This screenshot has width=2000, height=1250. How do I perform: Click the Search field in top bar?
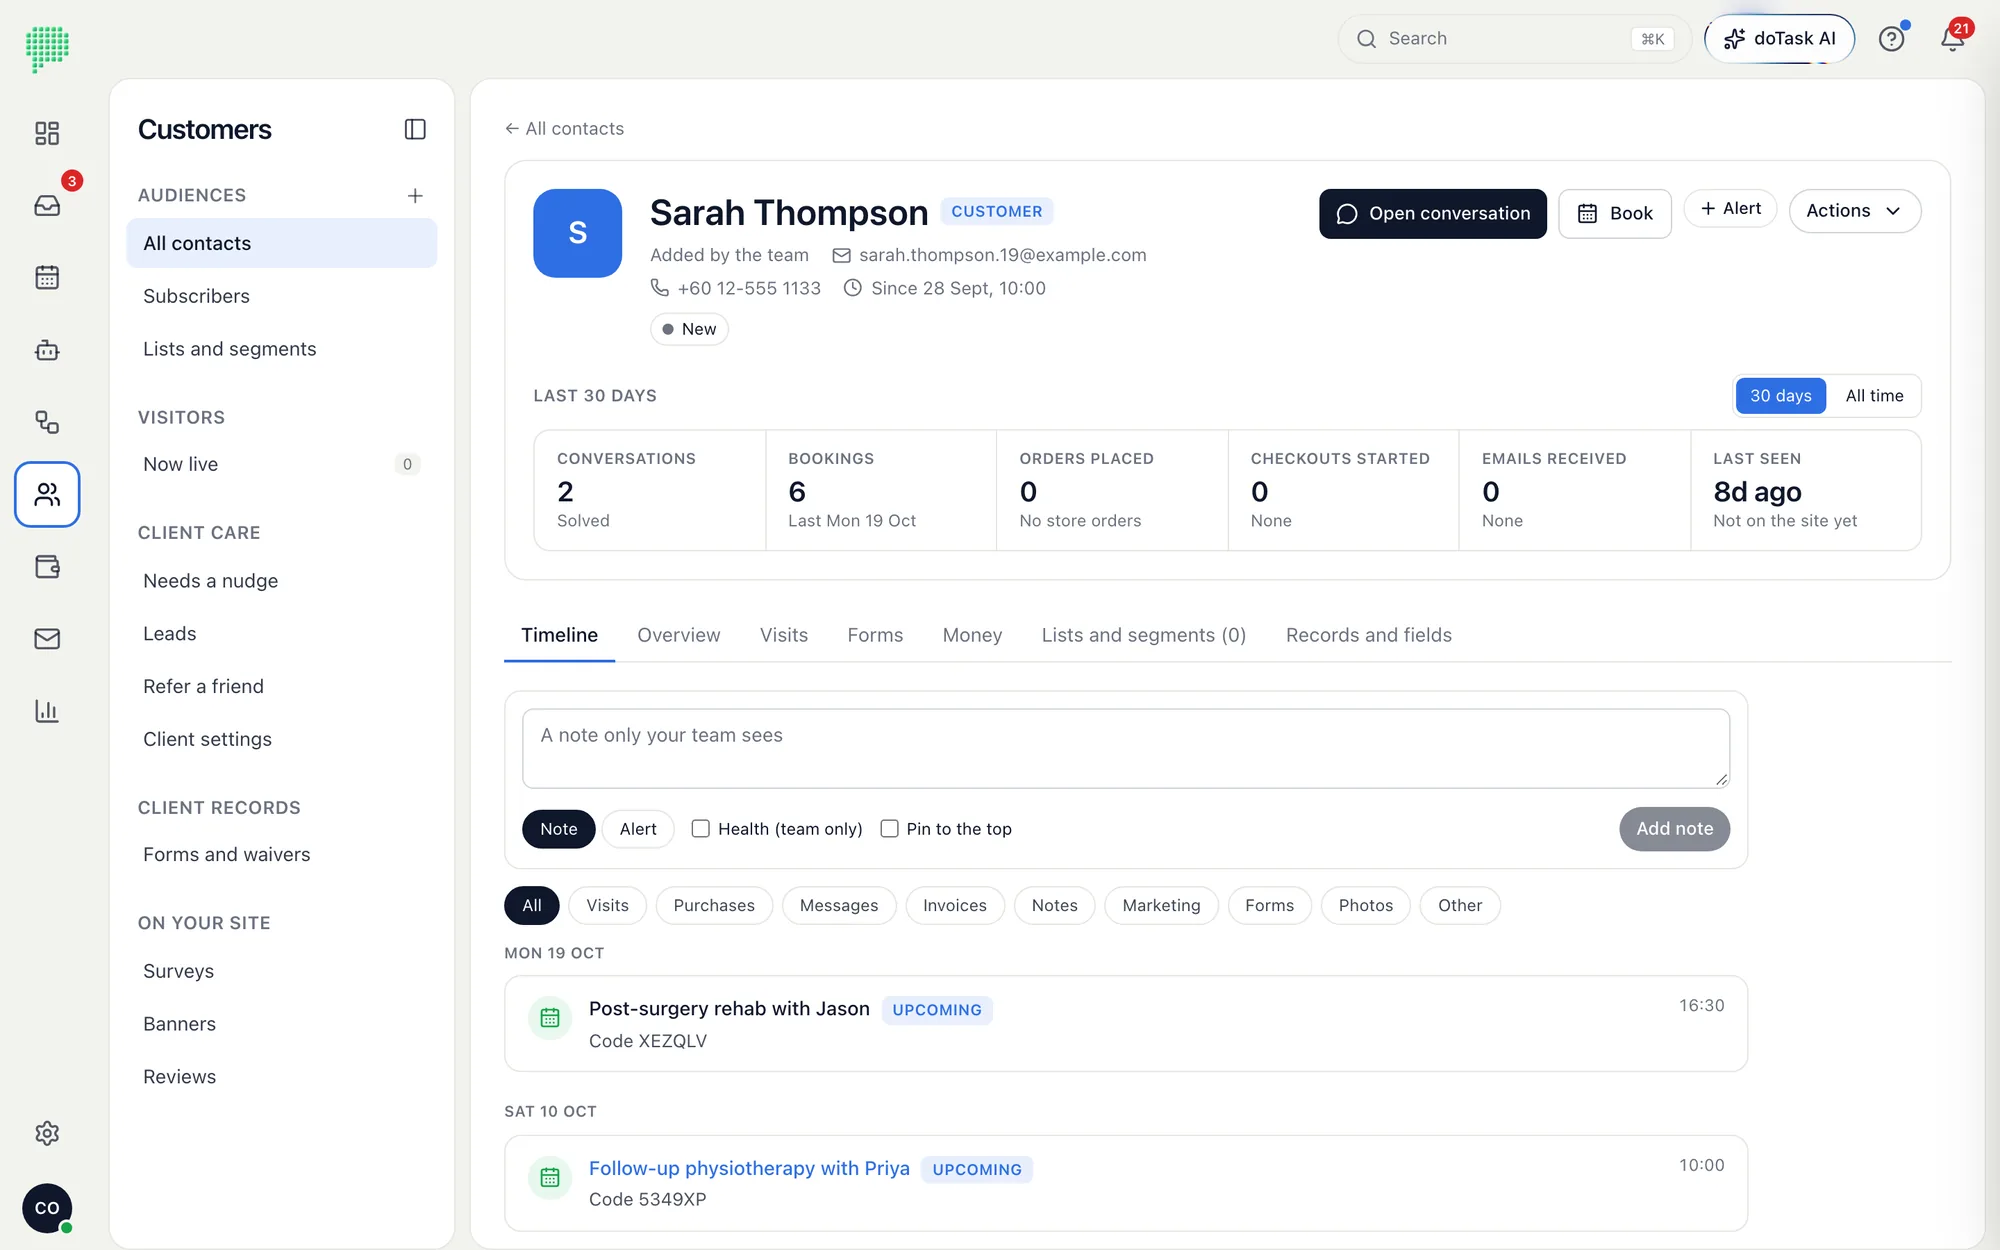pyautogui.click(x=1514, y=39)
